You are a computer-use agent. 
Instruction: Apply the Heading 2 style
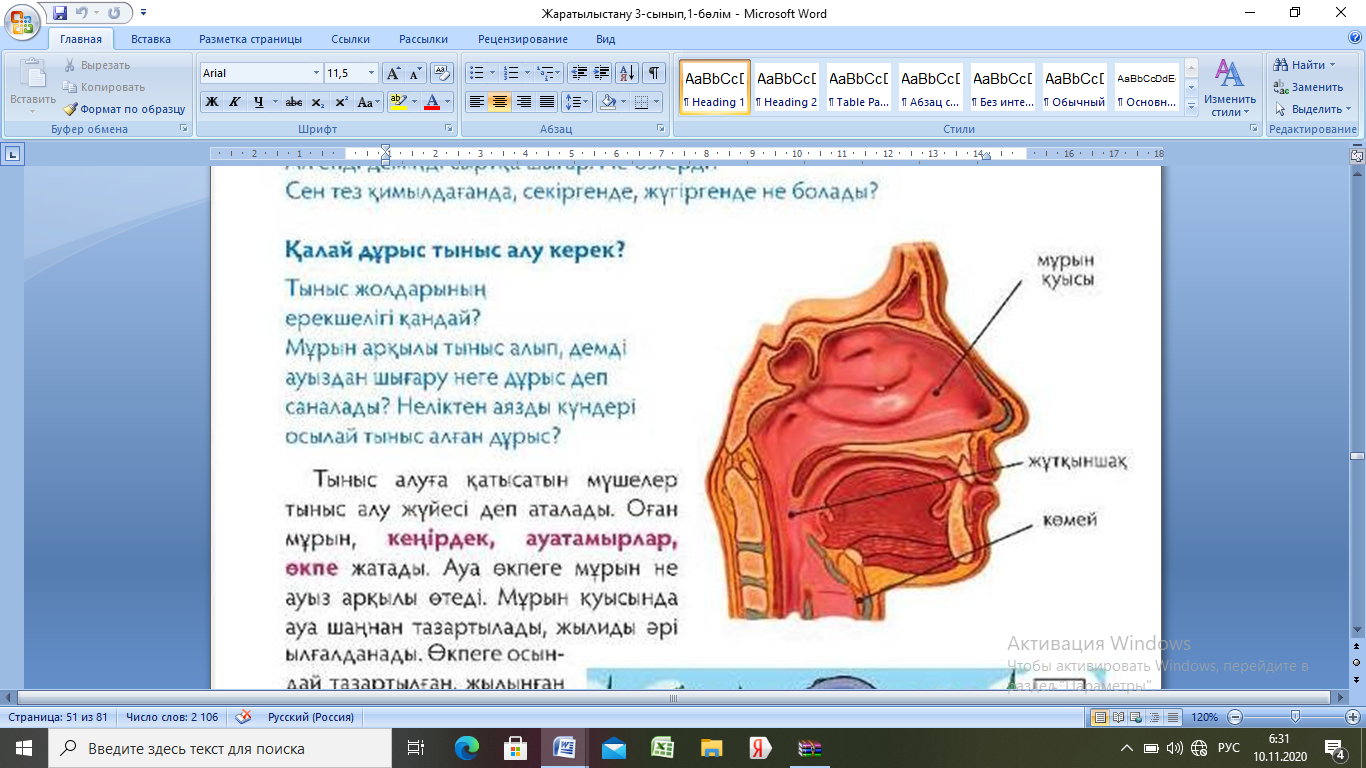(x=786, y=87)
